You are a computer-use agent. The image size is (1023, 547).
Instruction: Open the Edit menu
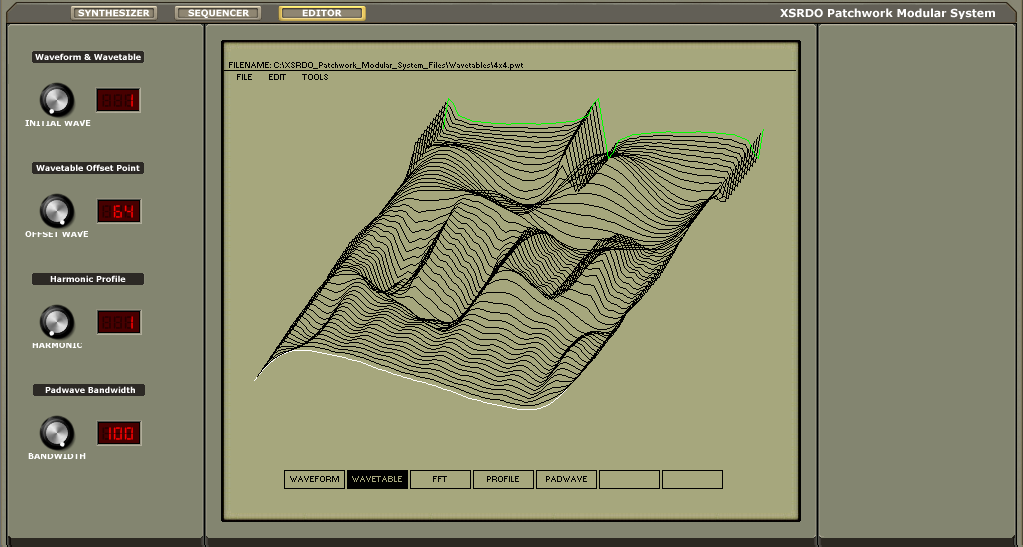[277, 77]
